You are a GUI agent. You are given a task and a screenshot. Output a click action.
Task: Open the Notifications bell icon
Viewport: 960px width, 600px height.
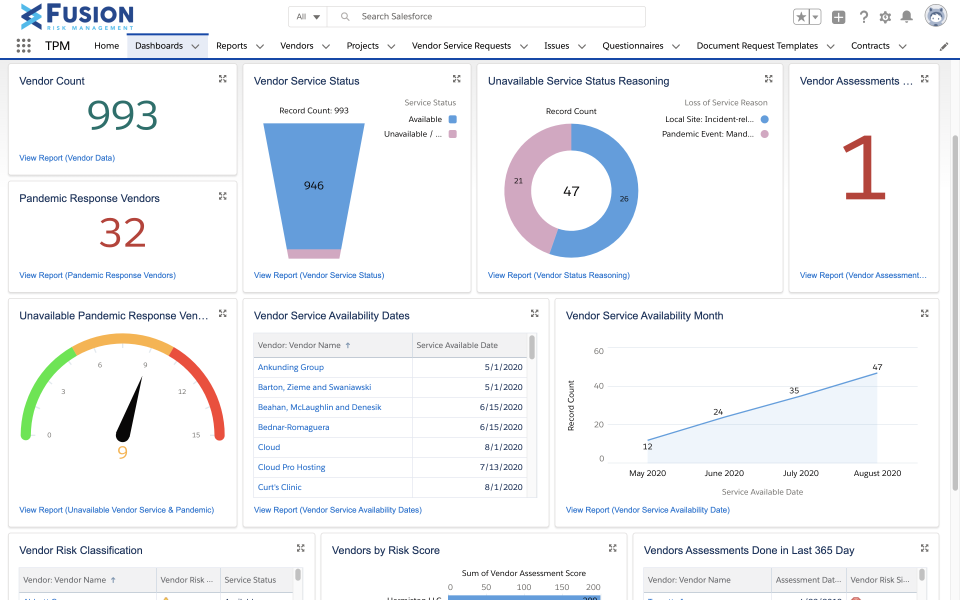908,17
